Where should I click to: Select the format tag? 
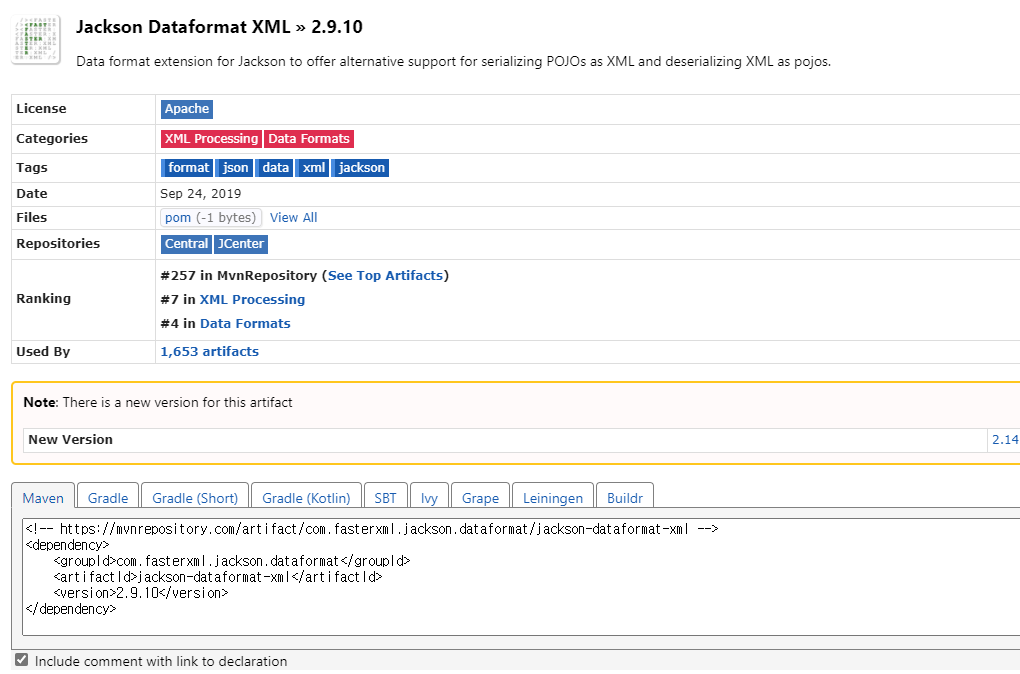point(187,168)
